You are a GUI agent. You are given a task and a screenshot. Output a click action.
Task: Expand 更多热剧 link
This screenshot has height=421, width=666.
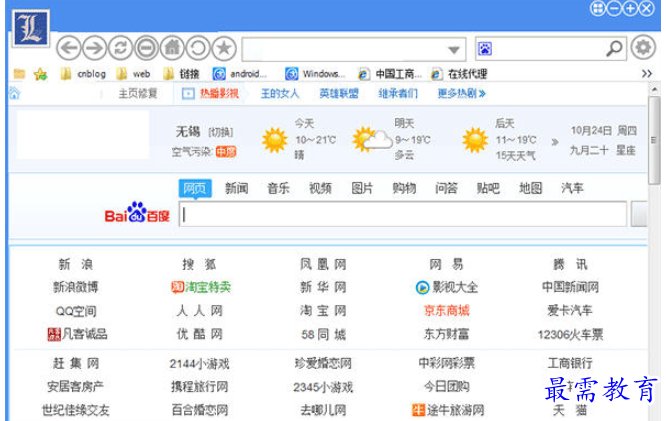pyautogui.click(x=461, y=93)
